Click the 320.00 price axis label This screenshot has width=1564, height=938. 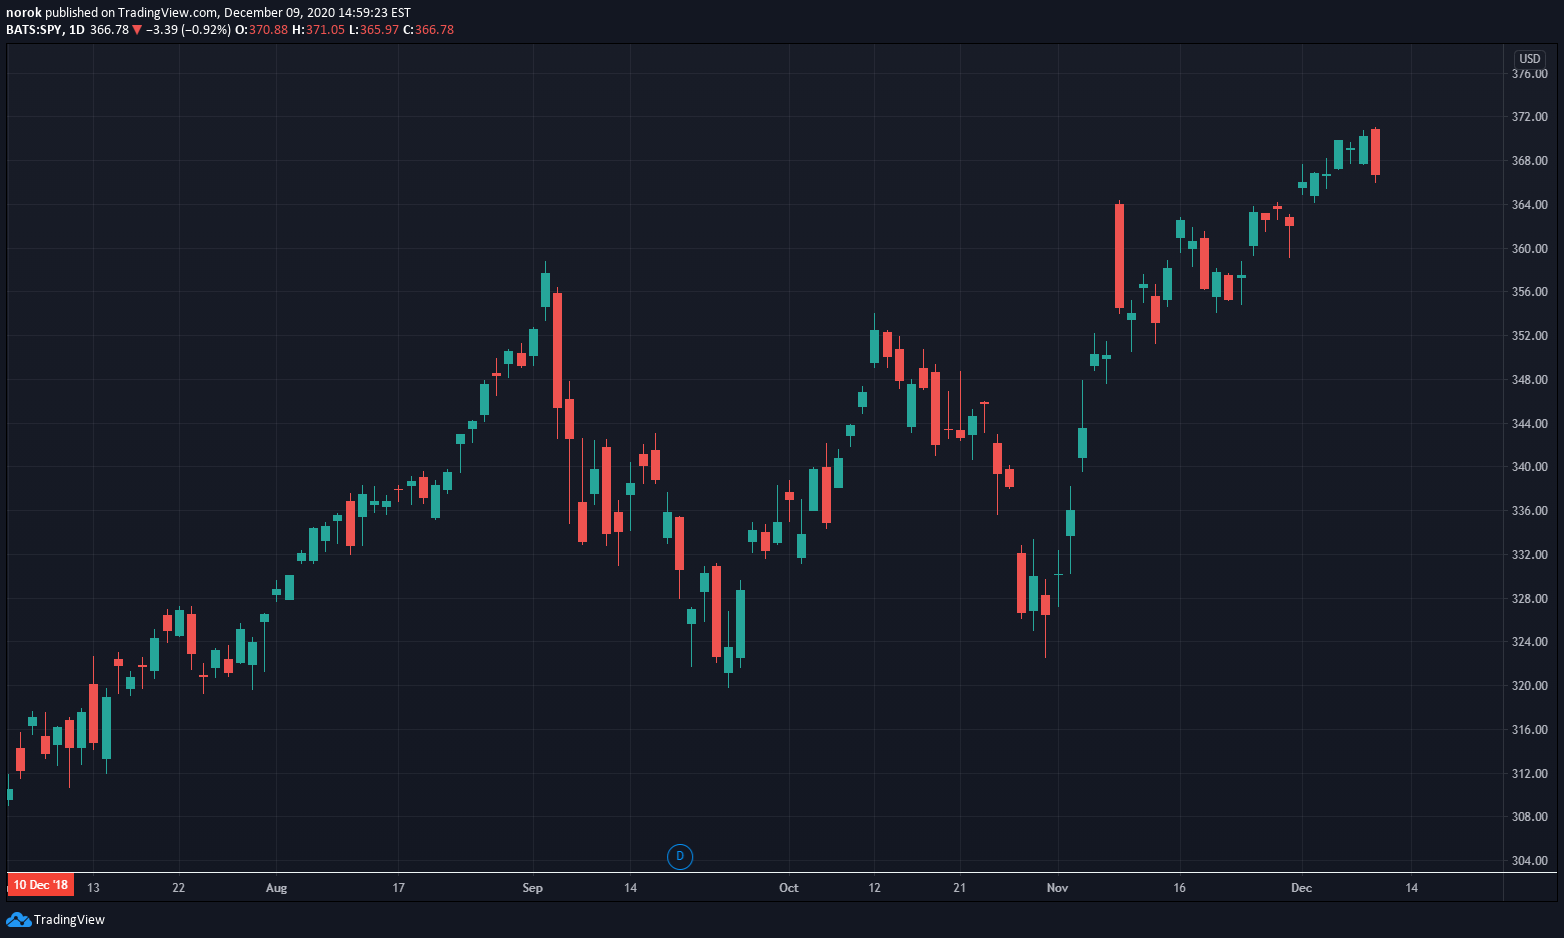point(1529,686)
